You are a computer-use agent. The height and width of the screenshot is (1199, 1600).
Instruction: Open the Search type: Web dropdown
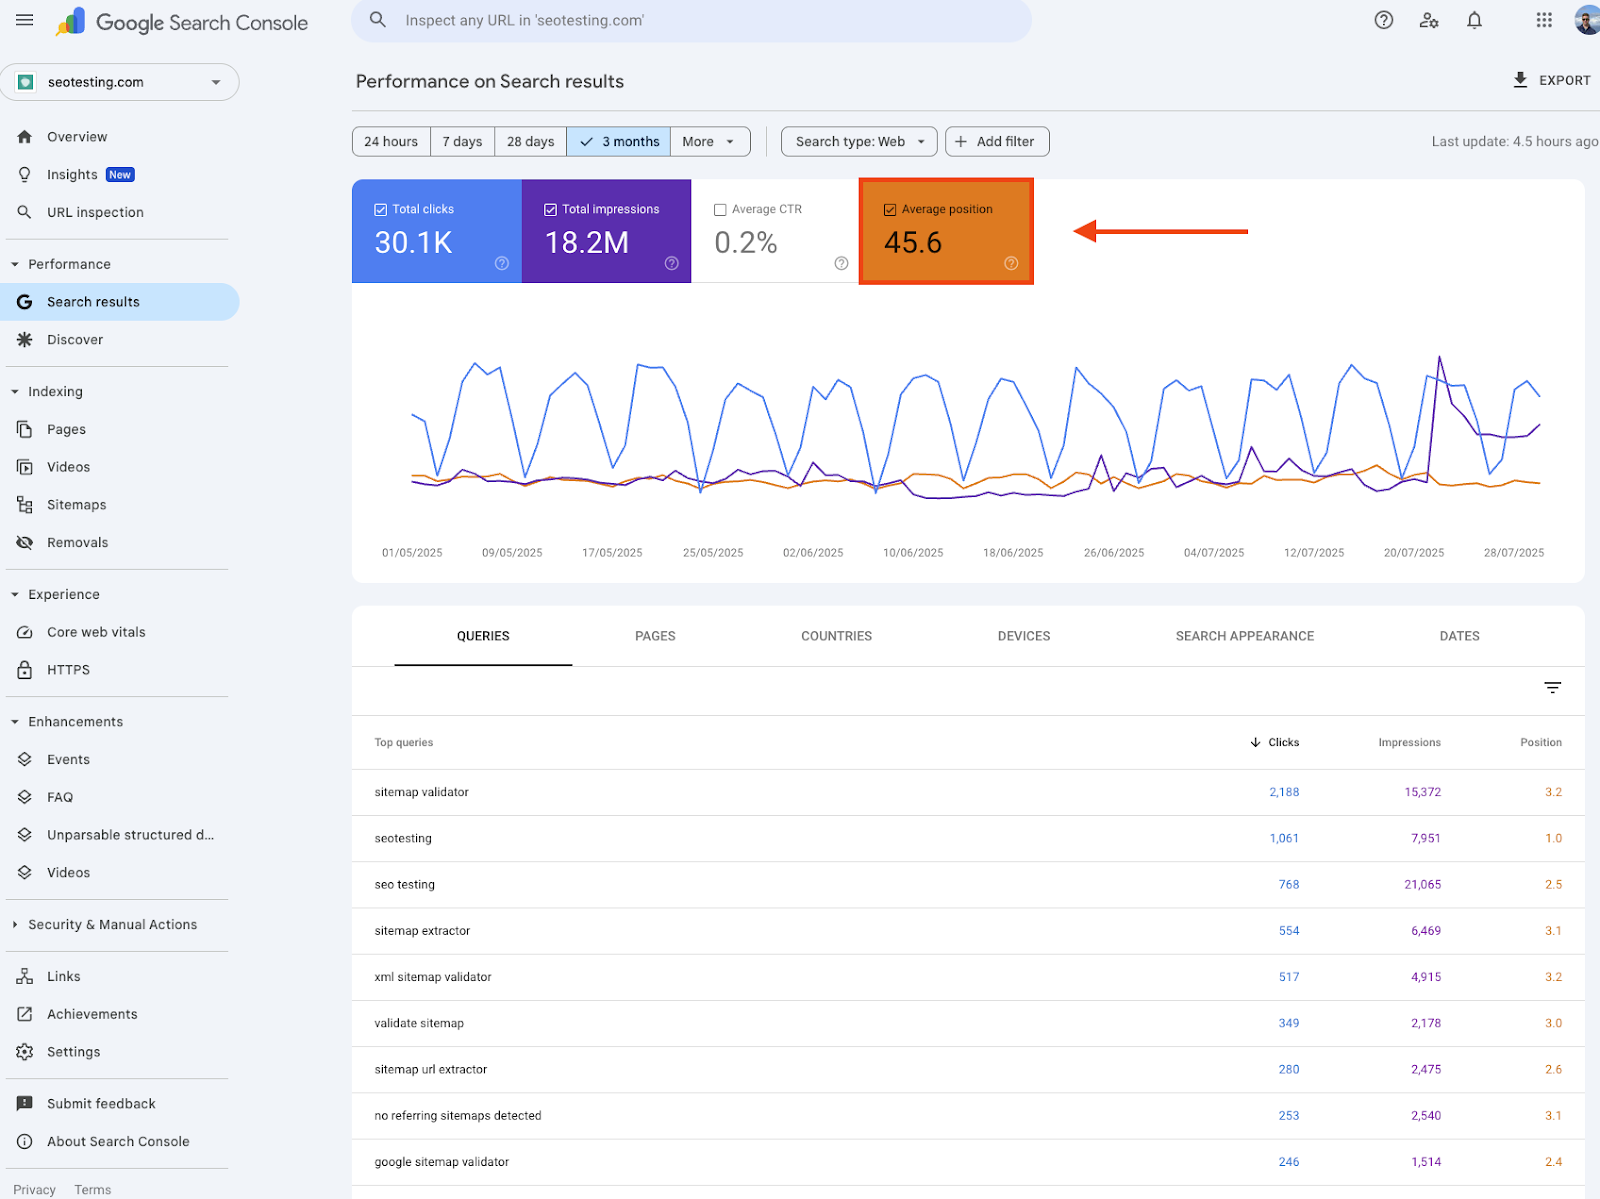click(x=857, y=141)
